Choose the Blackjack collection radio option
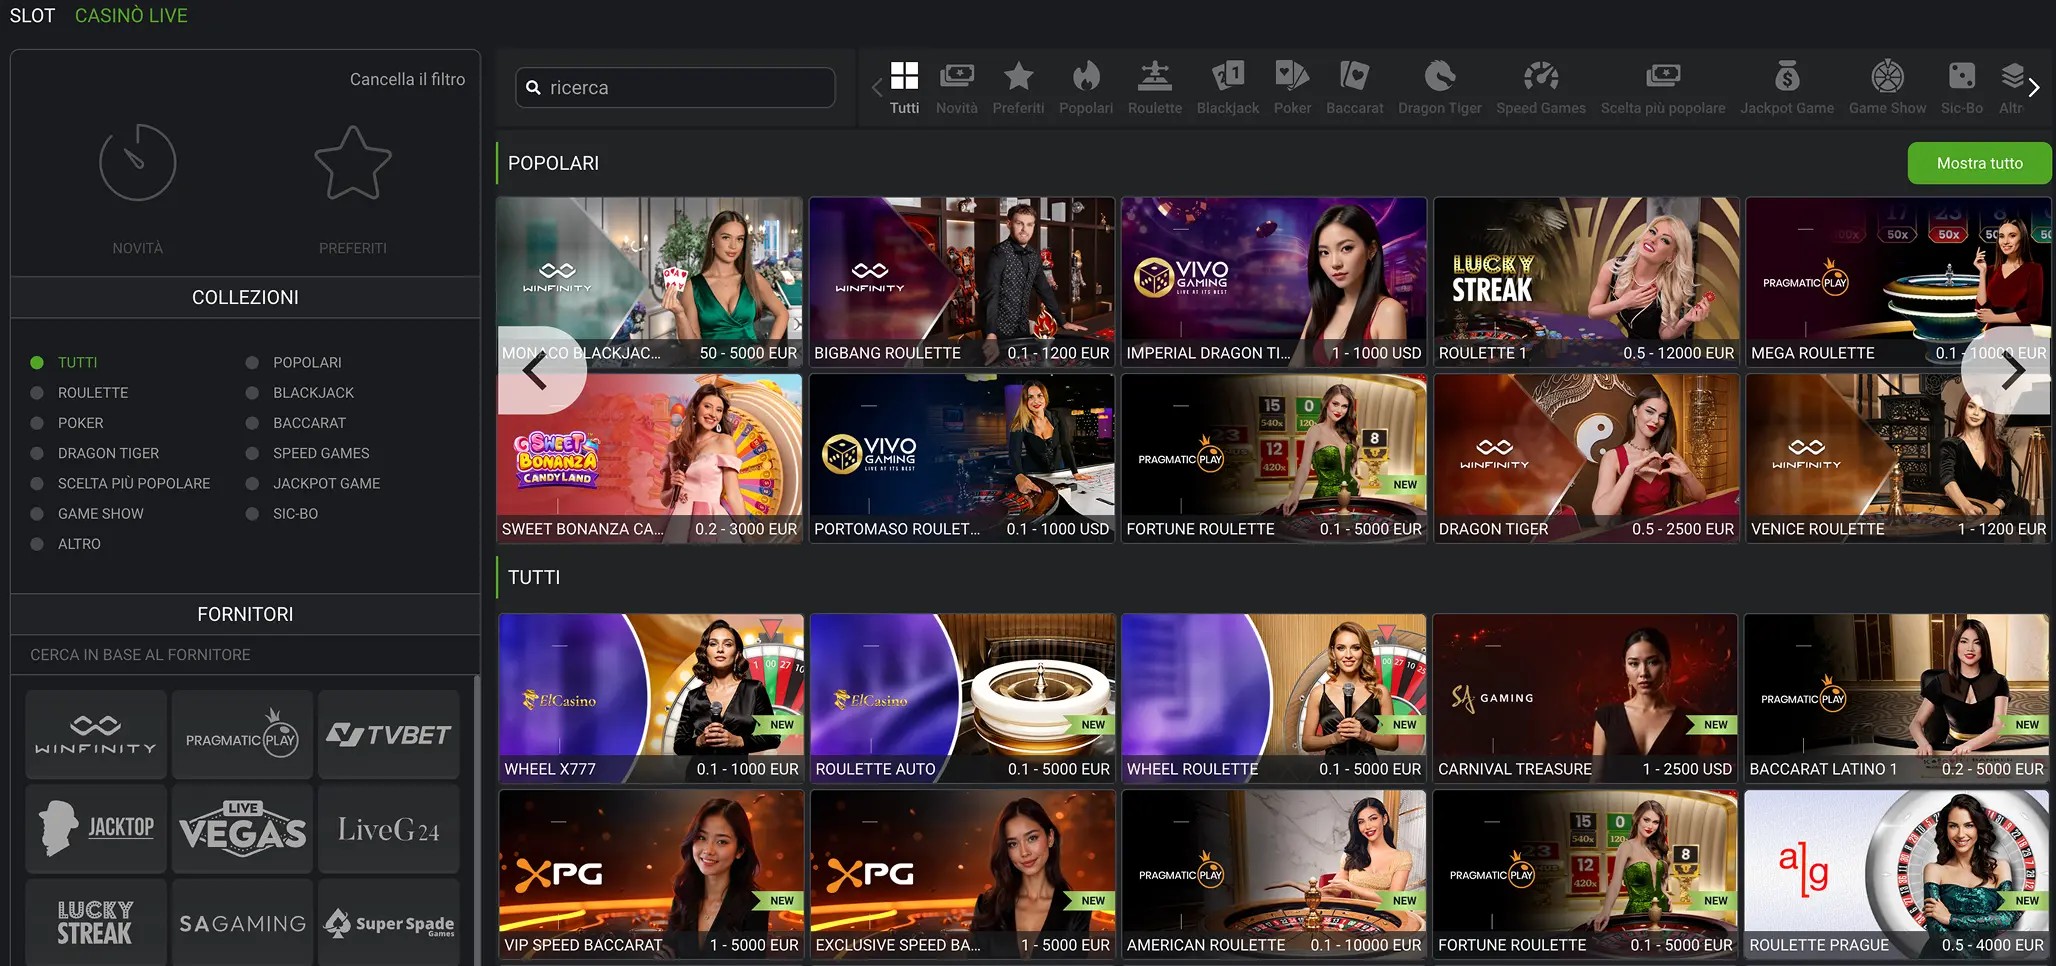 click(x=253, y=393)
